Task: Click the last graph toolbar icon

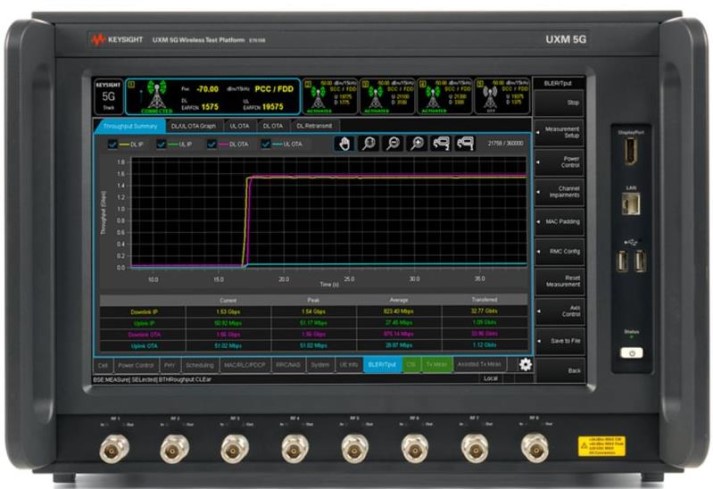Action: (x=465, y=144)
